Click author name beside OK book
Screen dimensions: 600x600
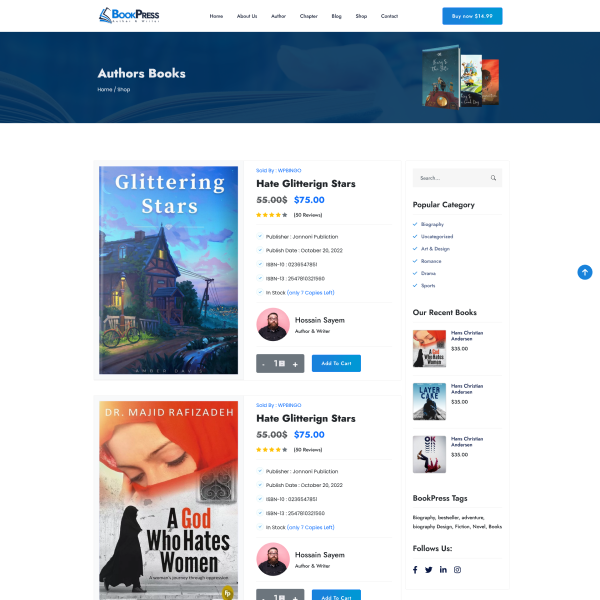pyautogui.click(x=467, y=442)
